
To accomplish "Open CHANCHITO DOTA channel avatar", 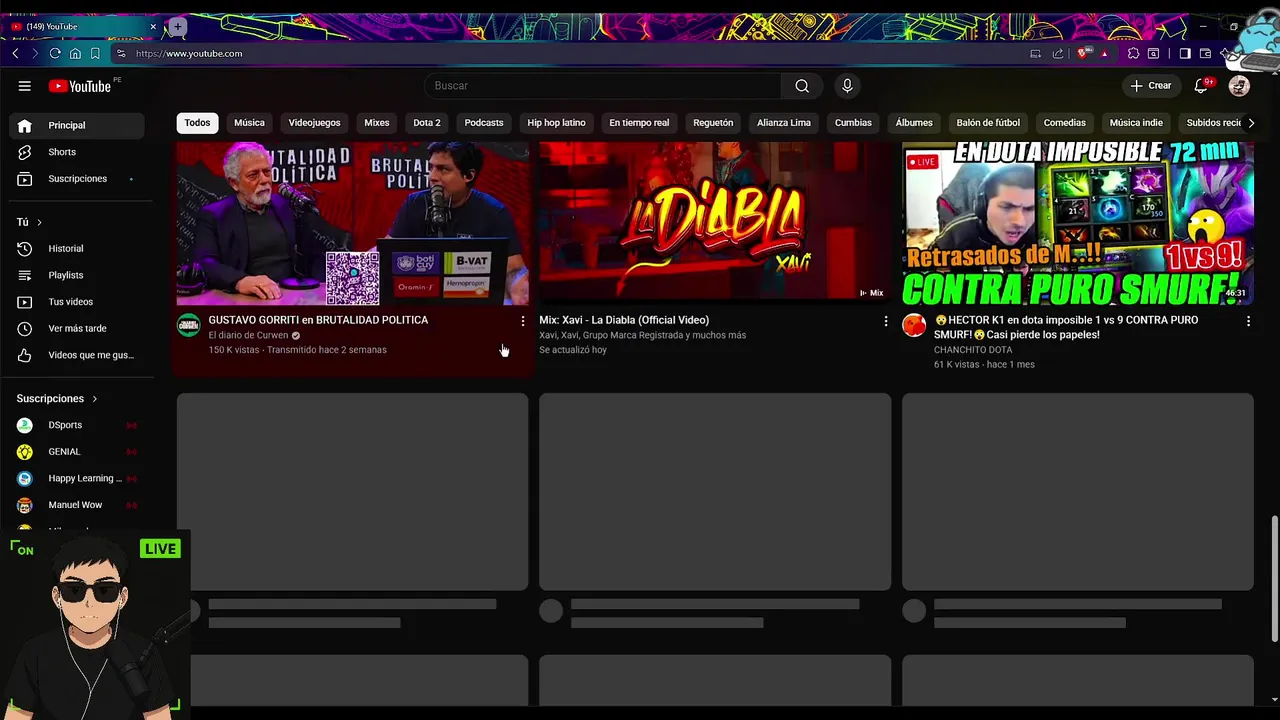I will 914,325.
